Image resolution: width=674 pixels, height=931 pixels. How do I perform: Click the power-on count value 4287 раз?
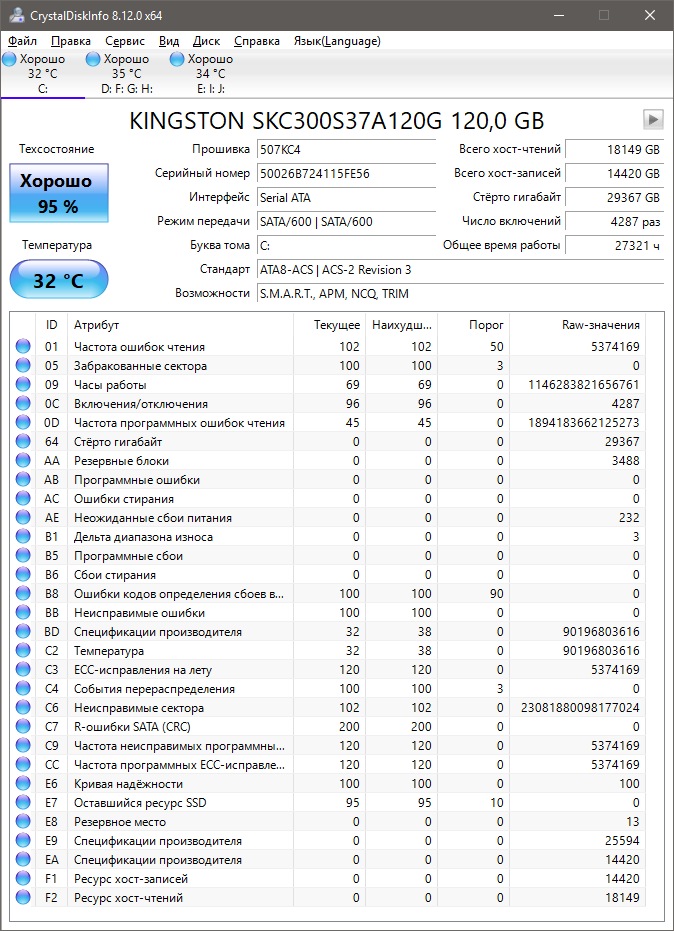coord(615,221)
